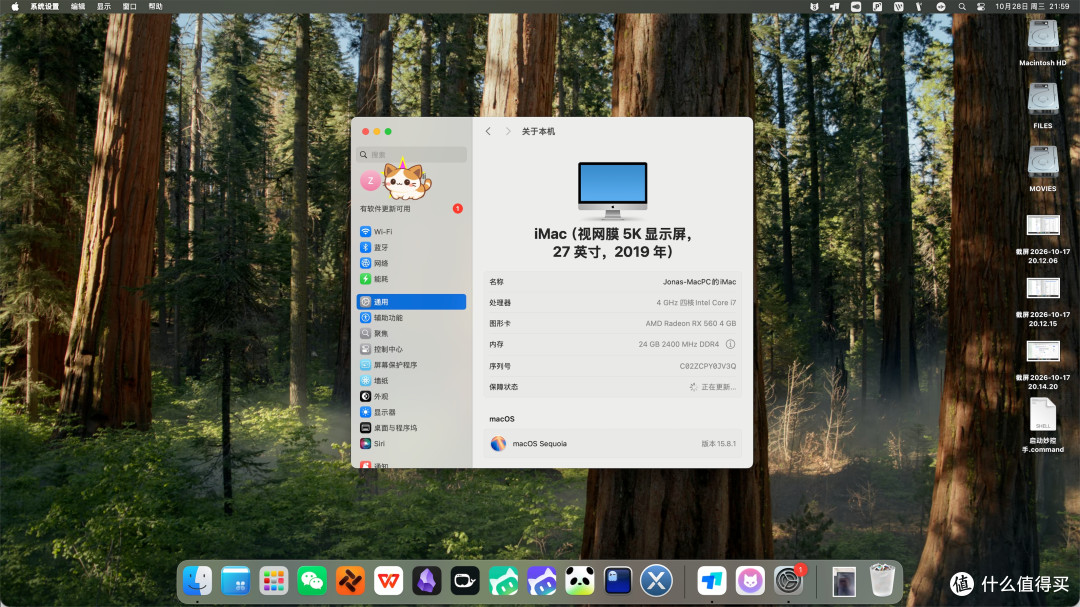
Task: Open 辅助功能 (Accessibility) settings
Action: click(x=411, y=318)
